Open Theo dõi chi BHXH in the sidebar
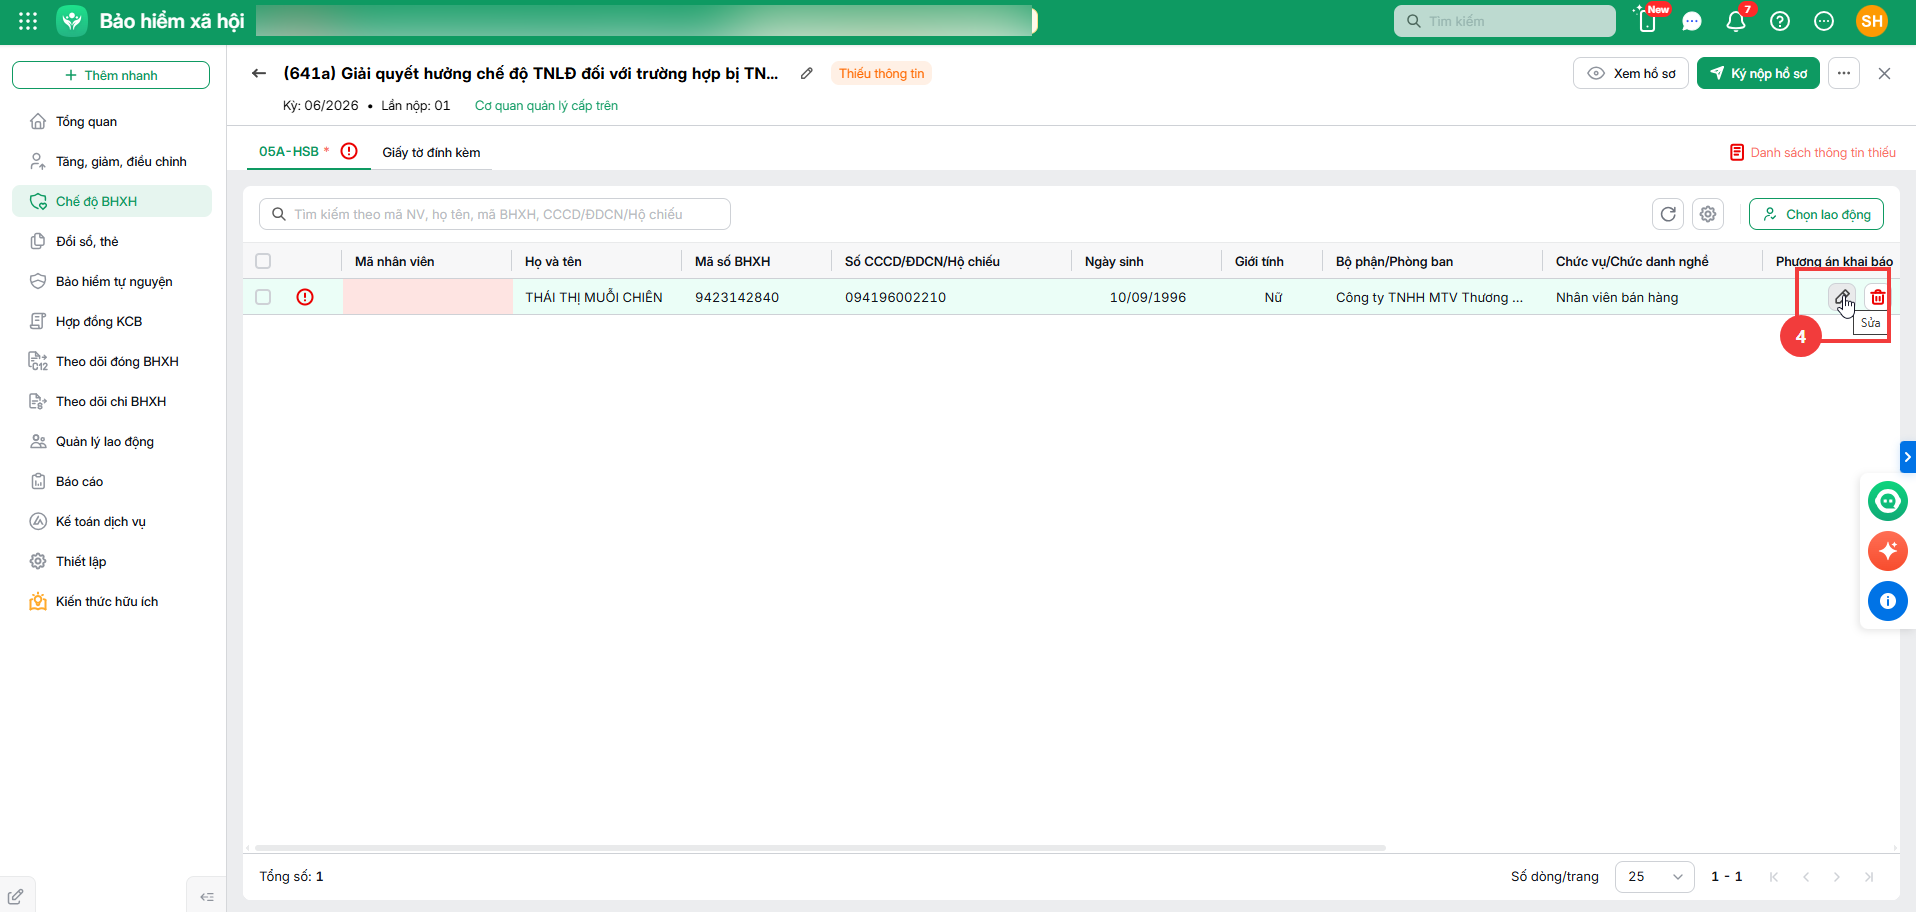This screenshot has width=1916, height=912. tap(112, 401)
